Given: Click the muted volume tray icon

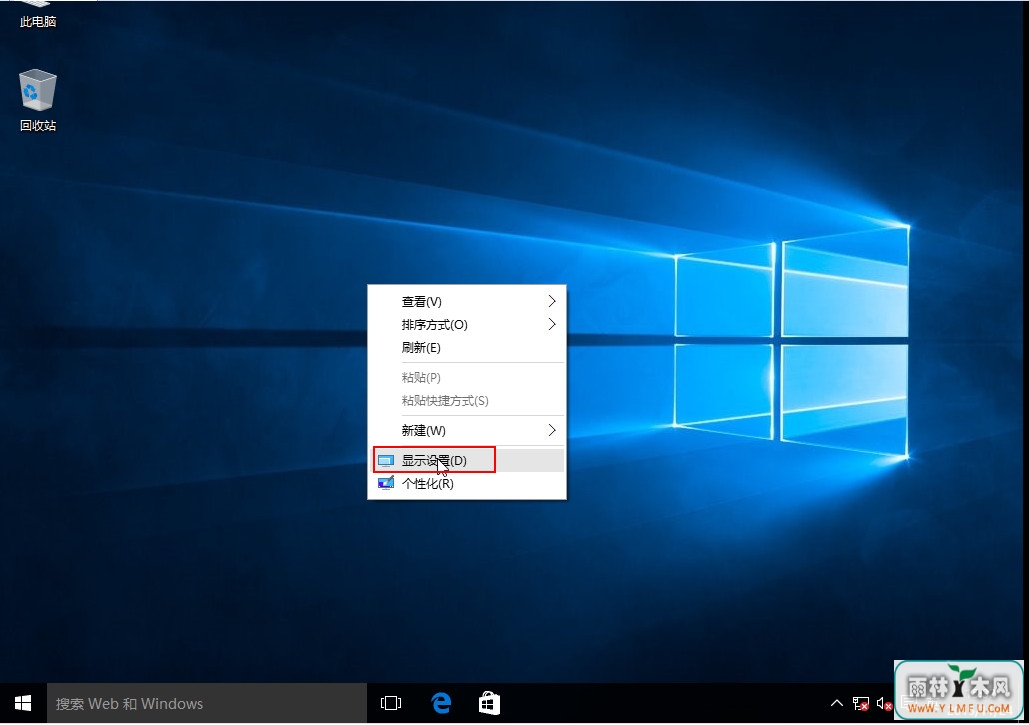Looking at the screenshot, I should pyautogui.click(x=883, y=704).
